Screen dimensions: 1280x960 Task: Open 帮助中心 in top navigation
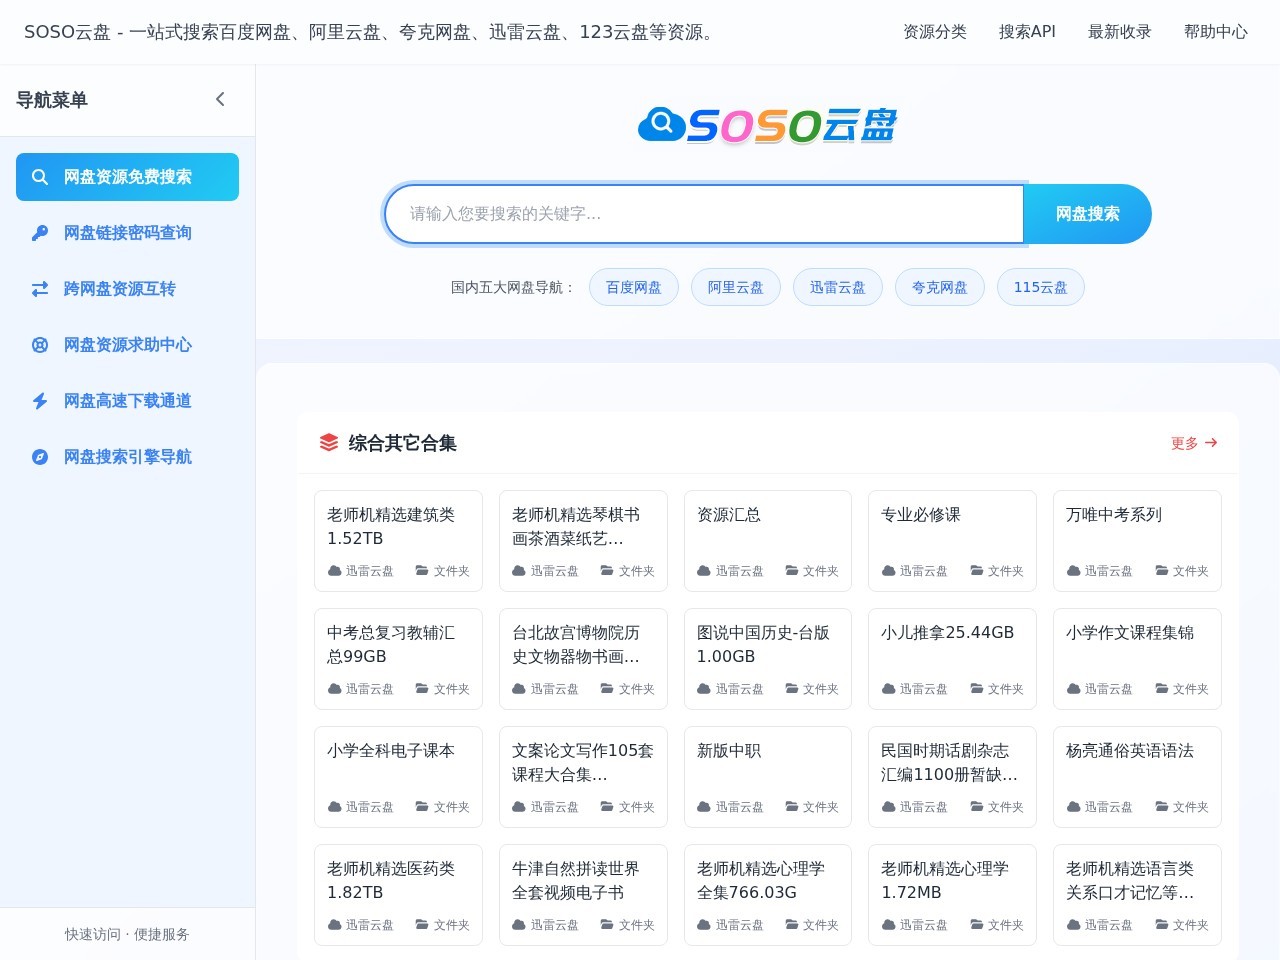(x=1216, y=32)
